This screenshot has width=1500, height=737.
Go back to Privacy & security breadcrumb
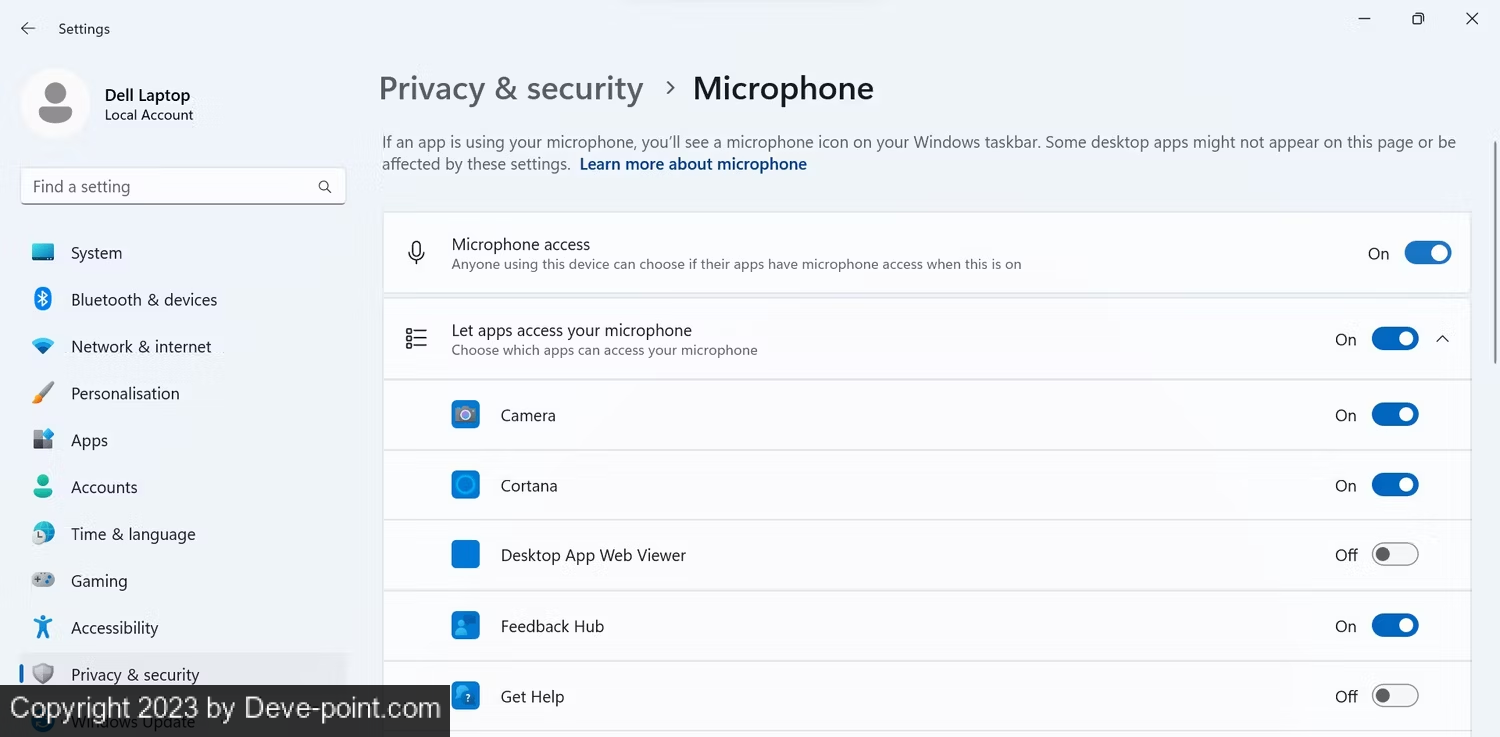511,89
